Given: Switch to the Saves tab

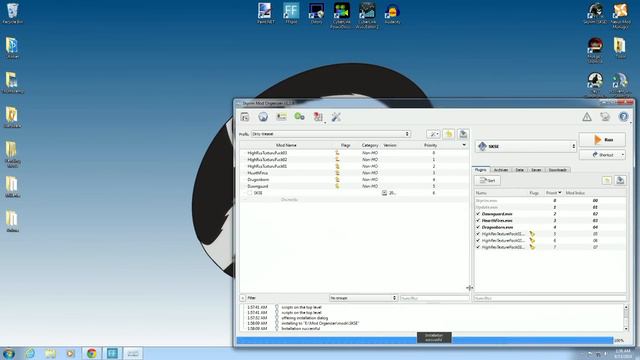Looking at the screenshot, I should coord(536,170).
